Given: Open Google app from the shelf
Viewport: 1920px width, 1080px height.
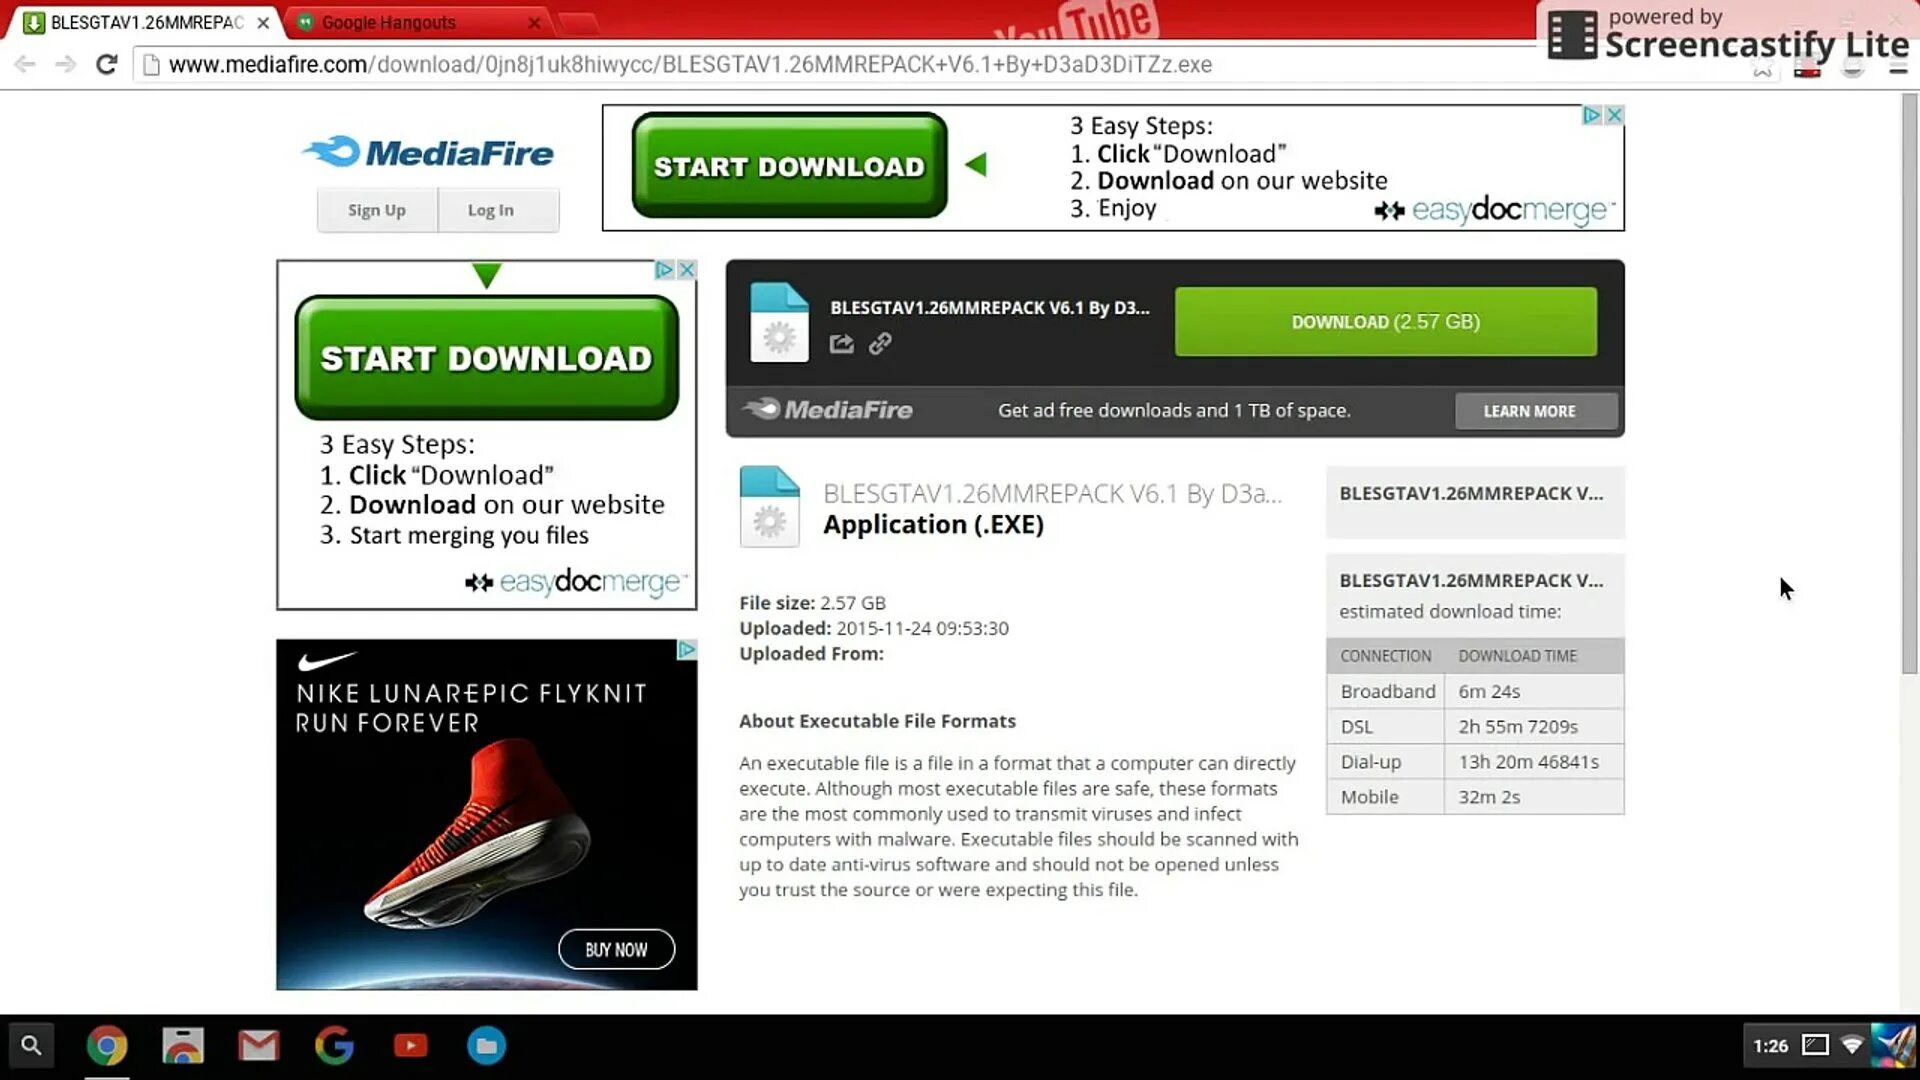Looking at the screenshot, I should point(335,1046).
